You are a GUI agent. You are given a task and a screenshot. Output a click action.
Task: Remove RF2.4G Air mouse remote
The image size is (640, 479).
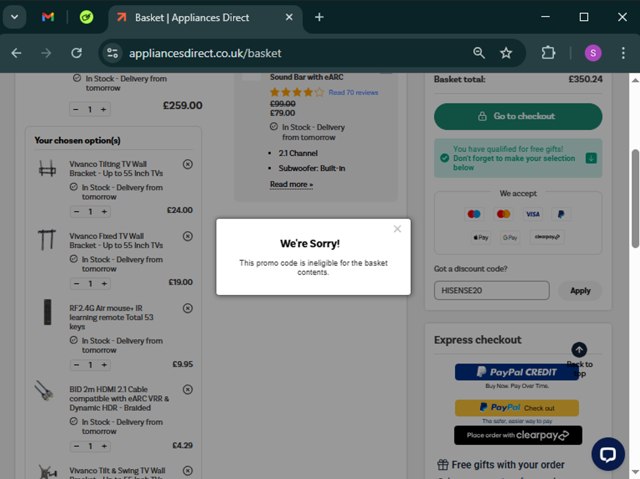click(188, 308)
